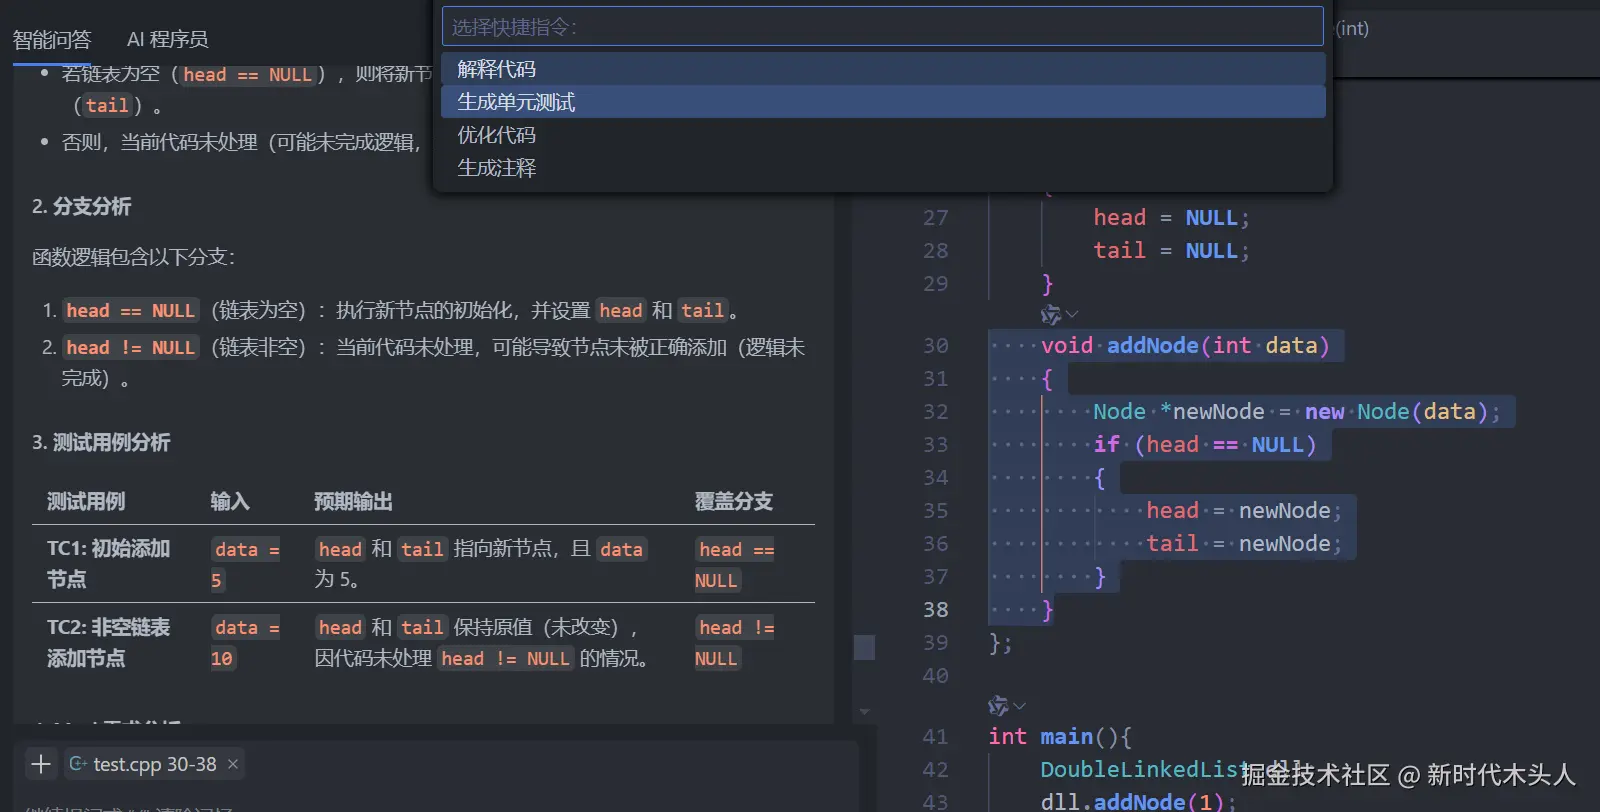Click the 3. 测试用例分析 heading

101,443
